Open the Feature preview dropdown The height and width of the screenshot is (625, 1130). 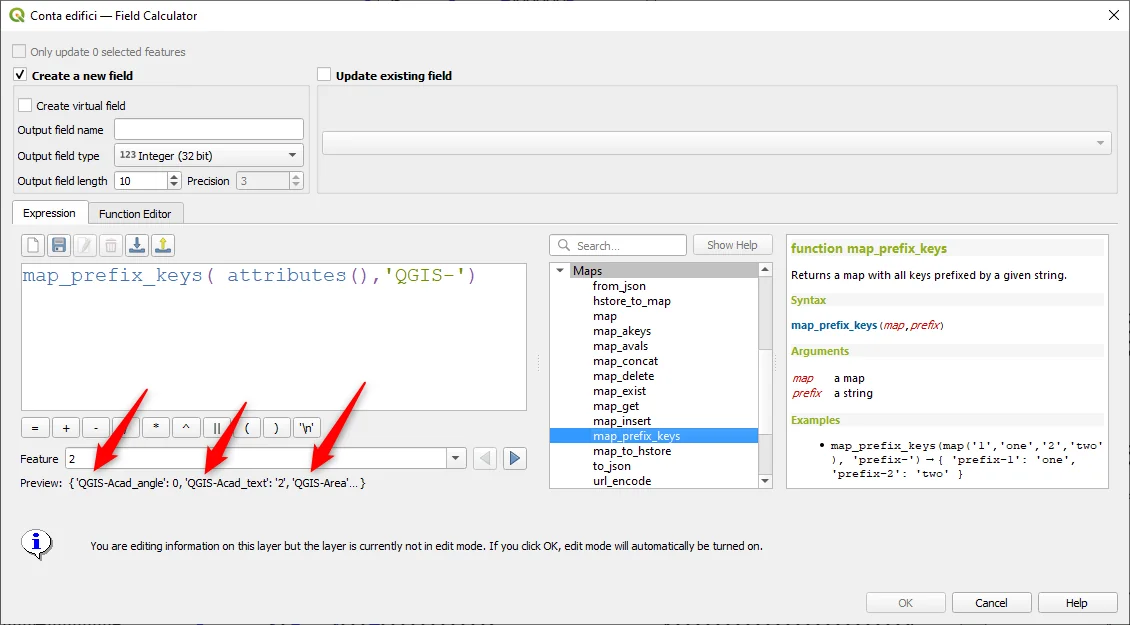457,459
